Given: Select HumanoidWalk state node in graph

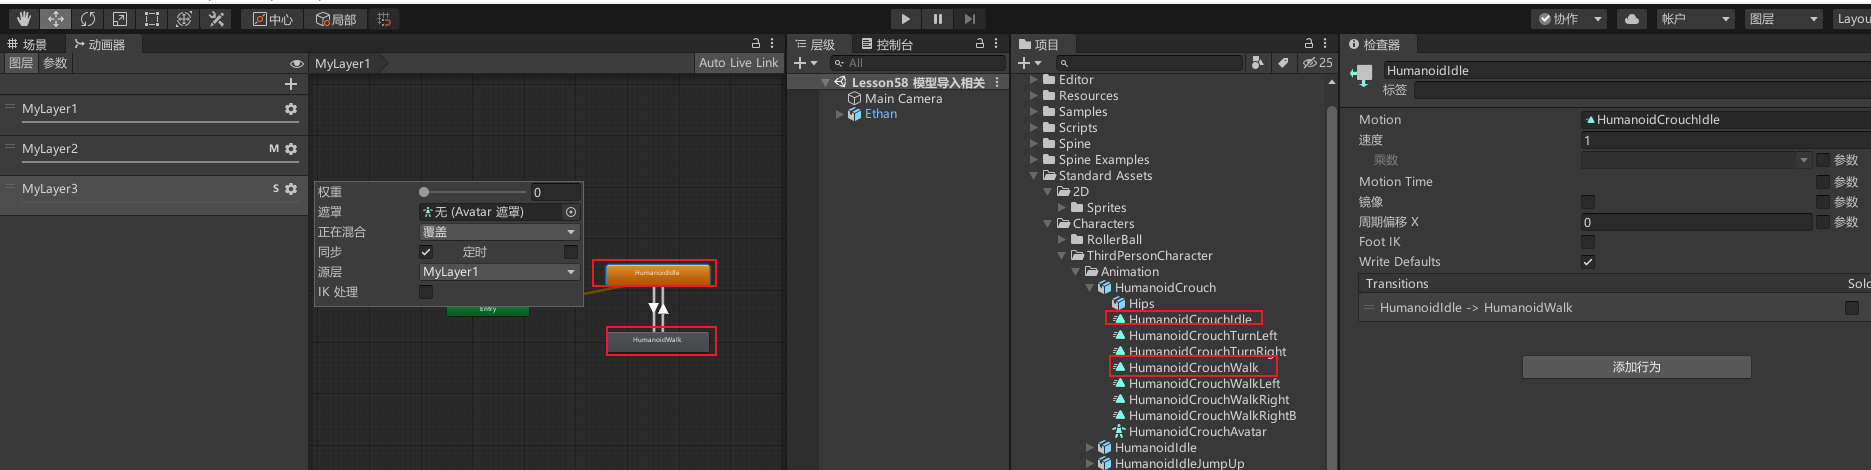Looking at the screenshot, I should tap(657, 340).
